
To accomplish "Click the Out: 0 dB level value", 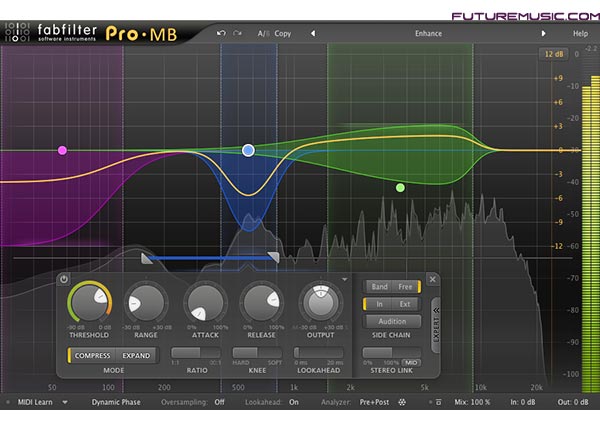I will click(572, 402).
